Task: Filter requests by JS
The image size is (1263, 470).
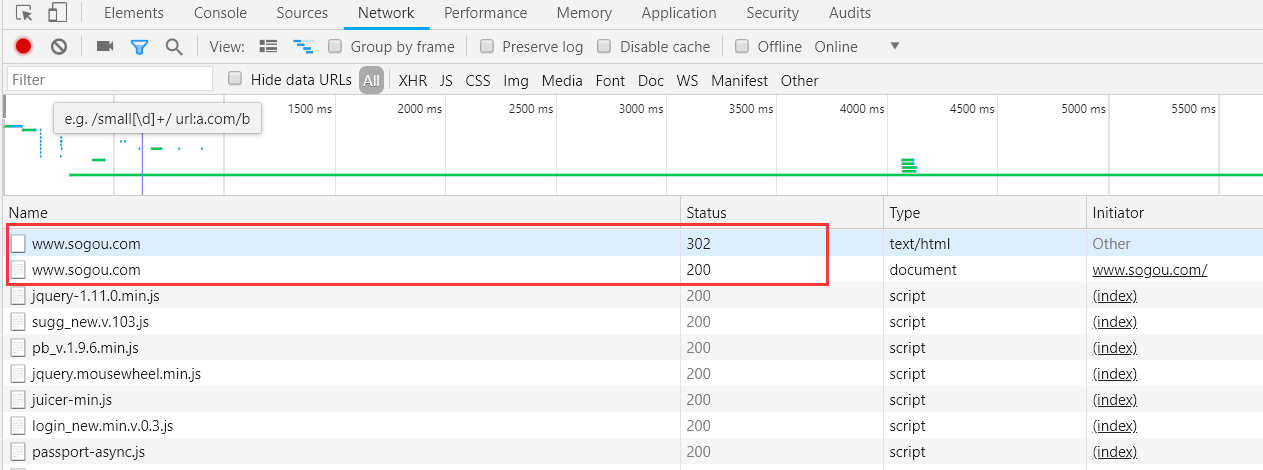Action: [446, 80]
